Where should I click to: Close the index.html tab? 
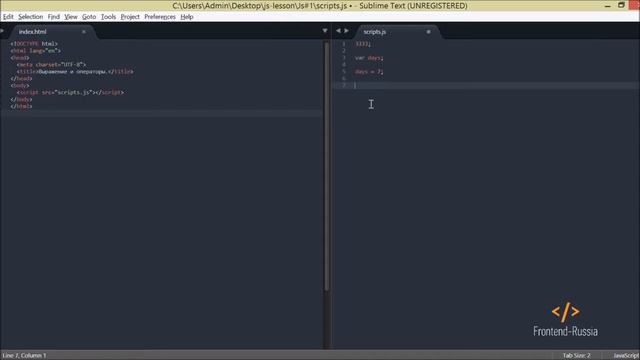point(84,32)
